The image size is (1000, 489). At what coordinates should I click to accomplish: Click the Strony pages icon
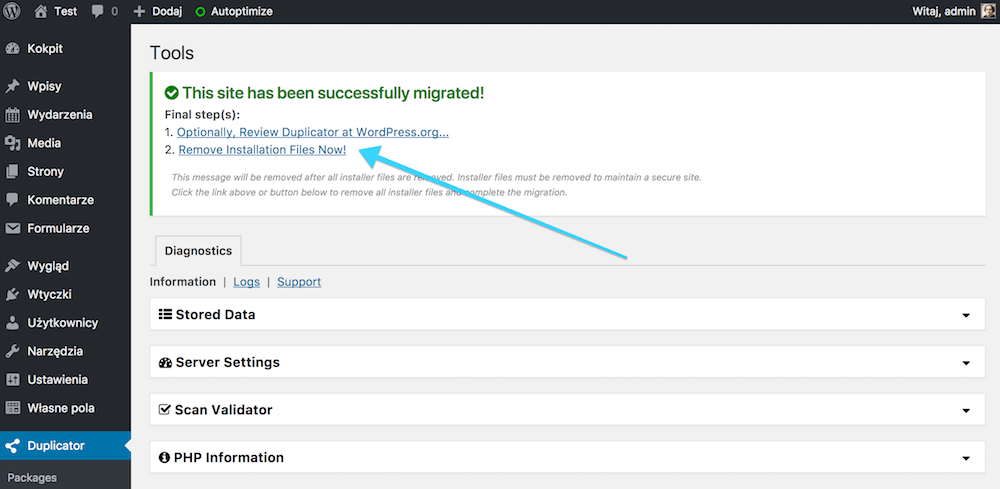coord(12,172)
